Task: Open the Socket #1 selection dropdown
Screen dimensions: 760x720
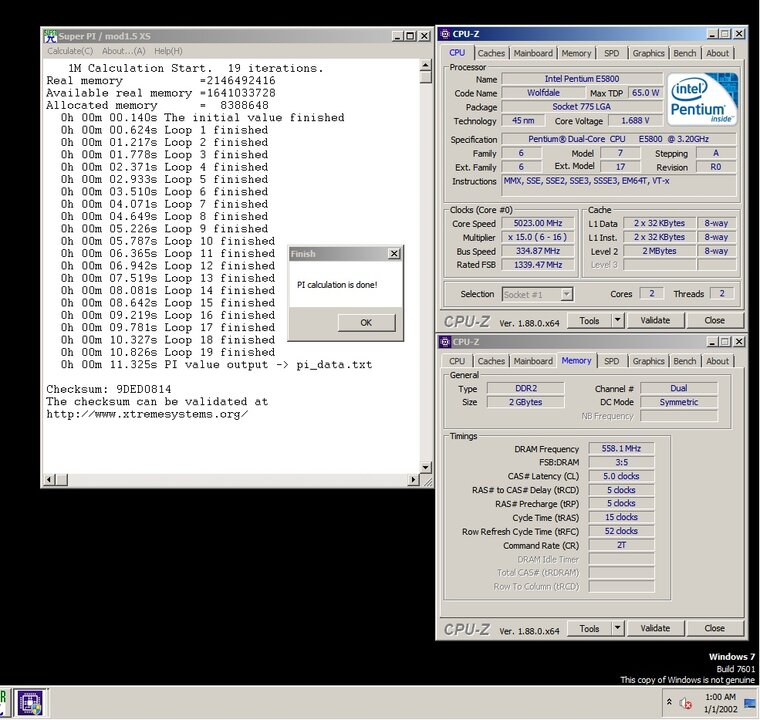Action: tap(538, 294)
